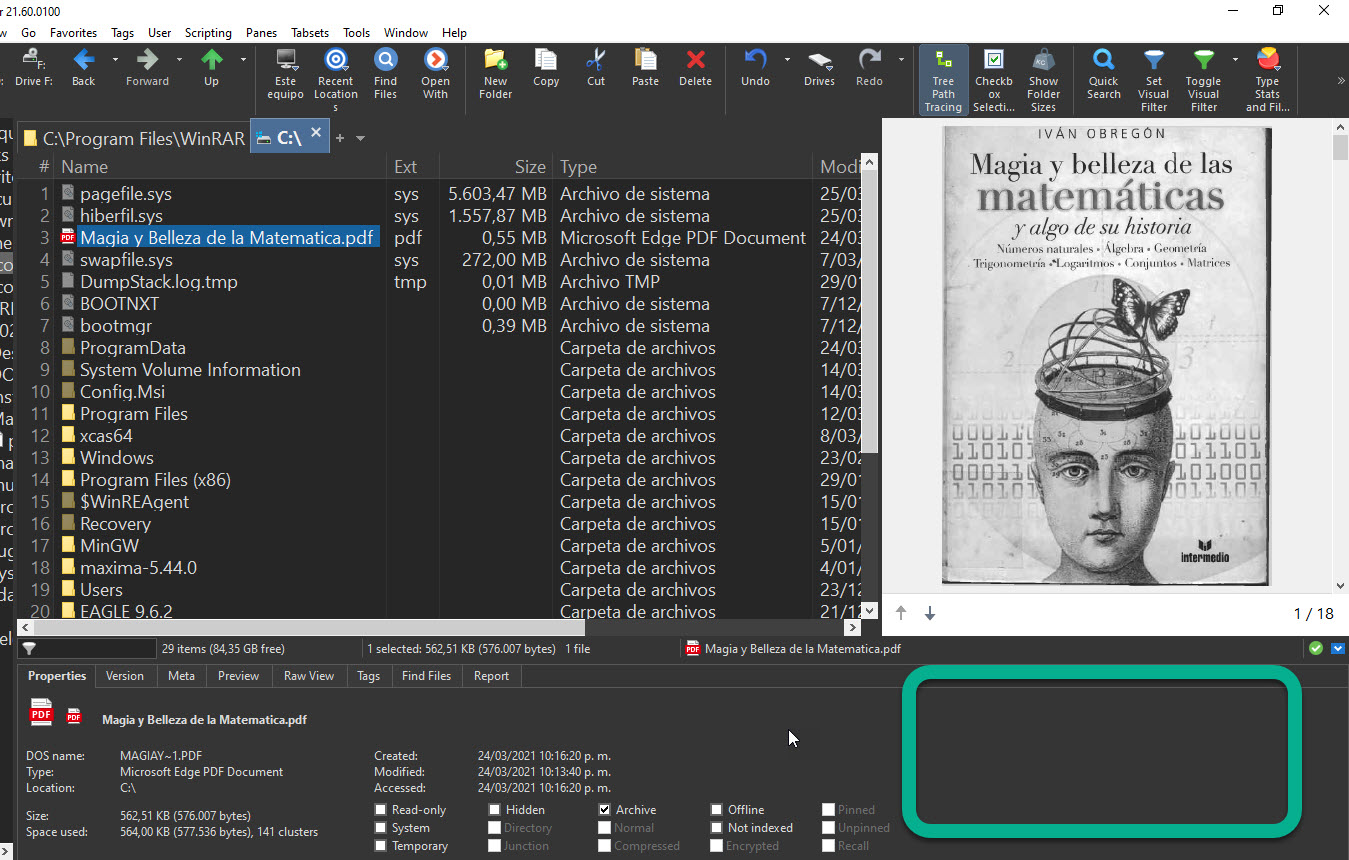The width and height of the screenshot is (1349, 860).
Task: Sort list by Size column header
Action: (495, 167)
